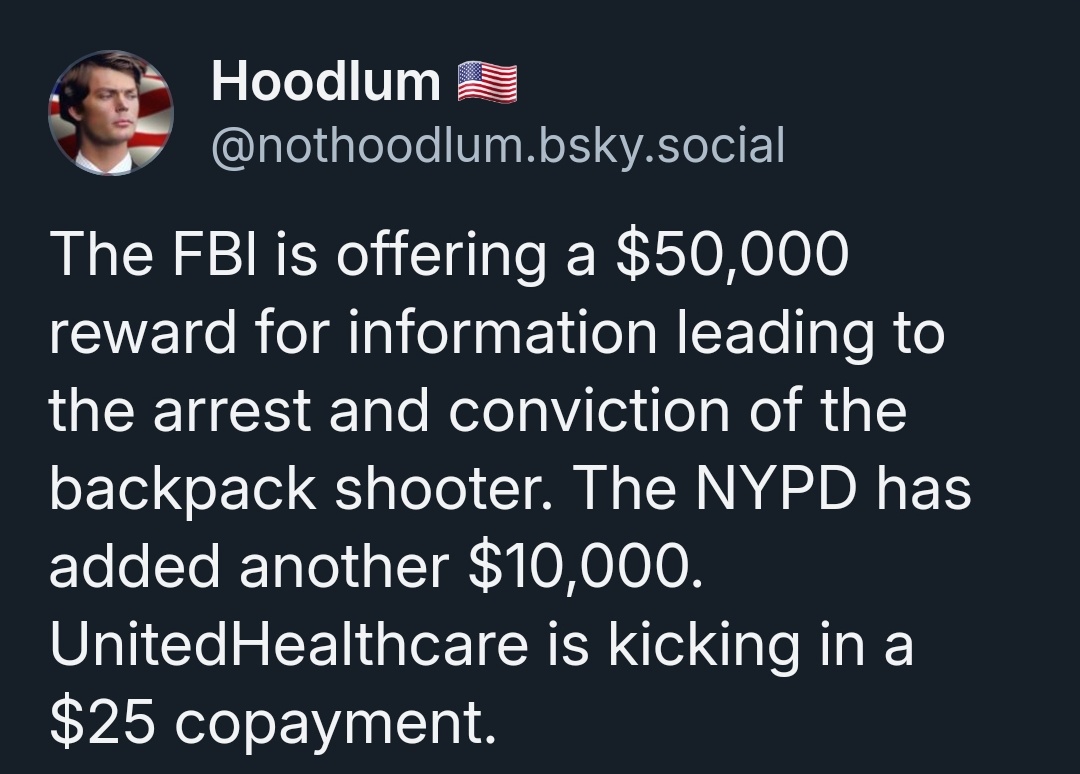Click the word "backpack" in the post
This screenshot has height=774, width=1080.
[x=183, y=491]
